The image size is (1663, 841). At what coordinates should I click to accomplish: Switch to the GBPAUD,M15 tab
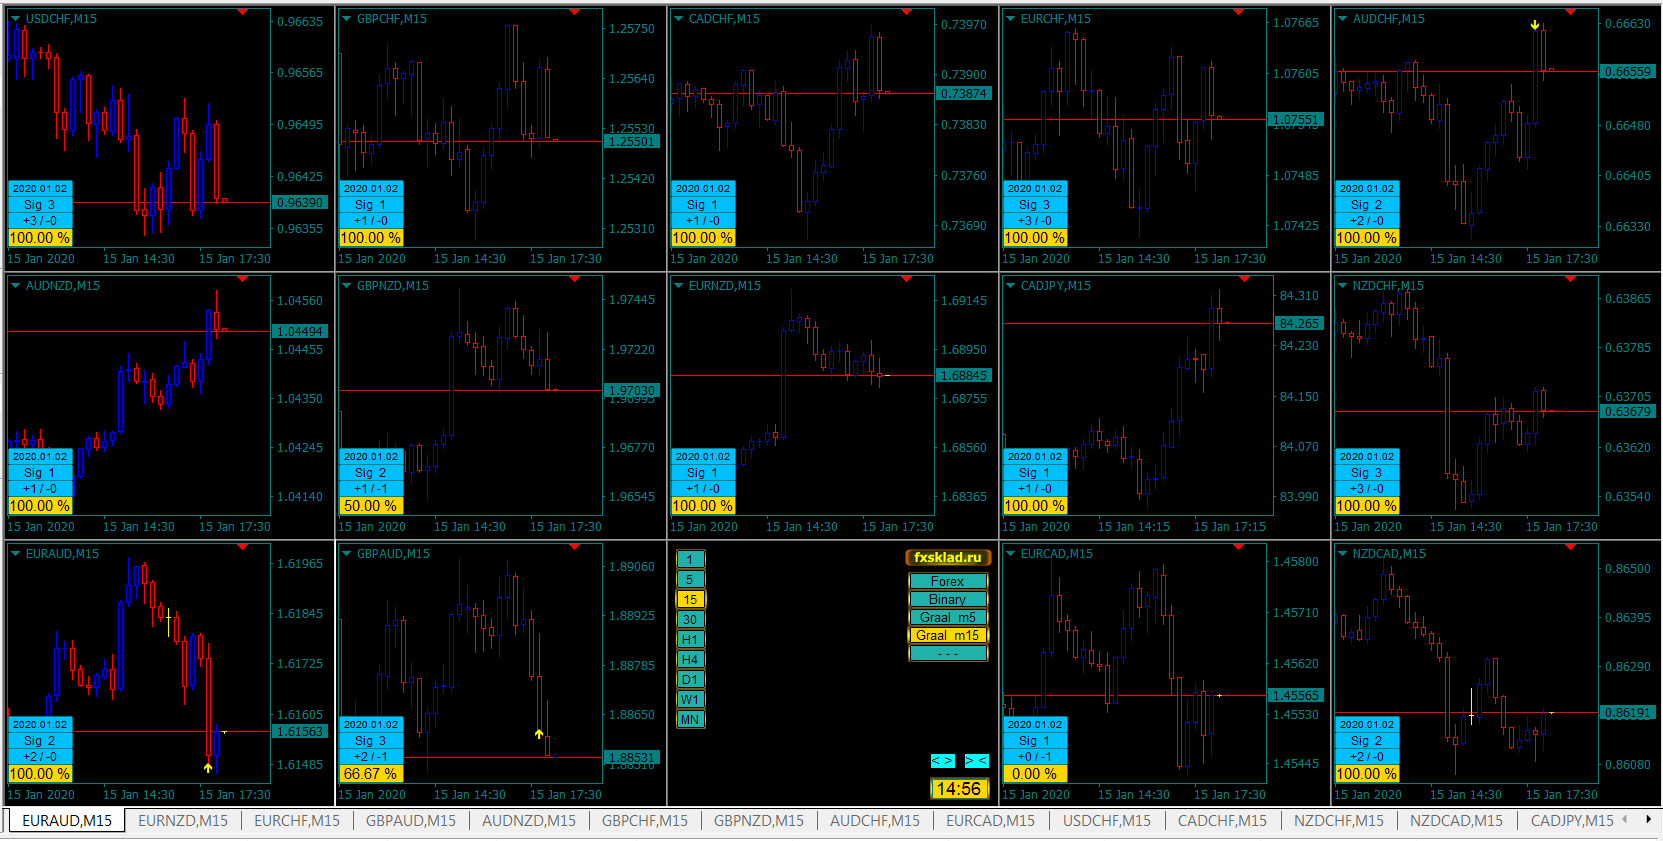point(410,821)
